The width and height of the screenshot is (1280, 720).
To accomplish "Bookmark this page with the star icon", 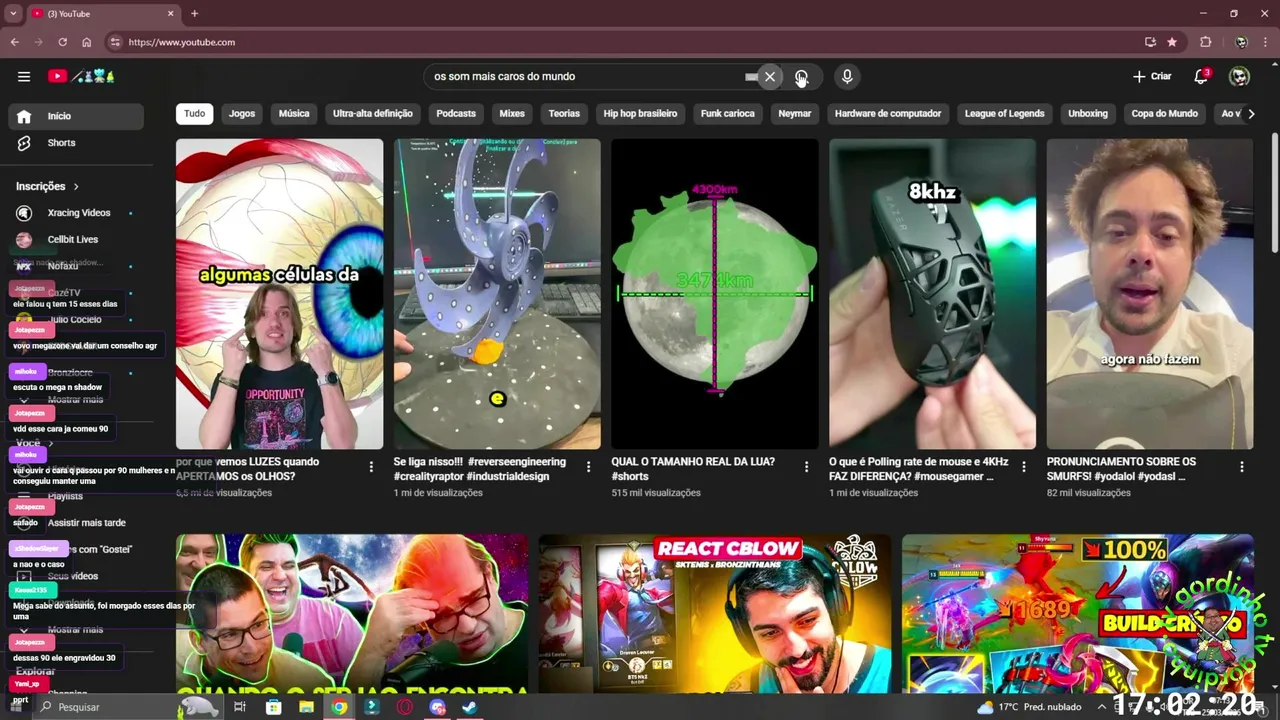I will pyautogui.click(x=1172, y=42).
